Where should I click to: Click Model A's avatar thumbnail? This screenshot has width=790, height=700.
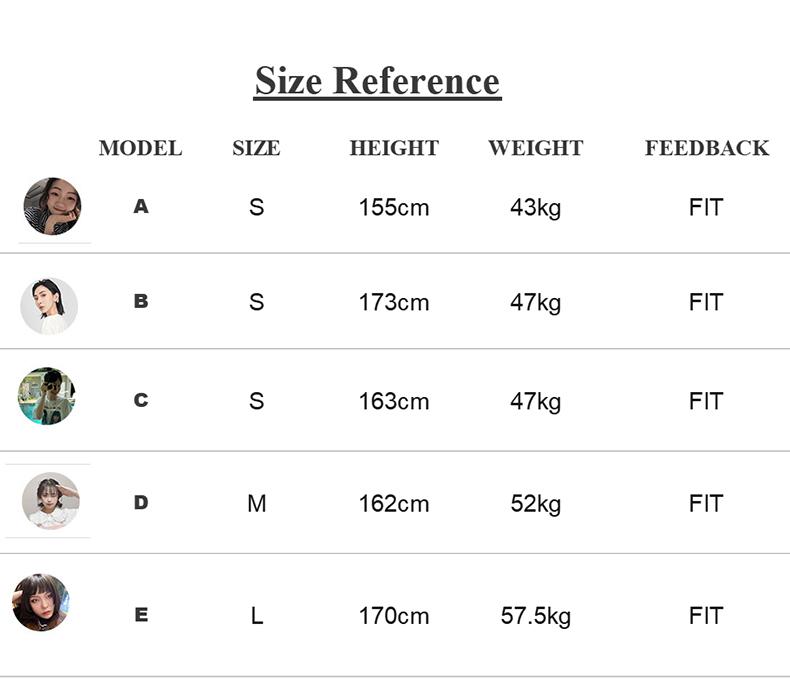pos(52,206)
